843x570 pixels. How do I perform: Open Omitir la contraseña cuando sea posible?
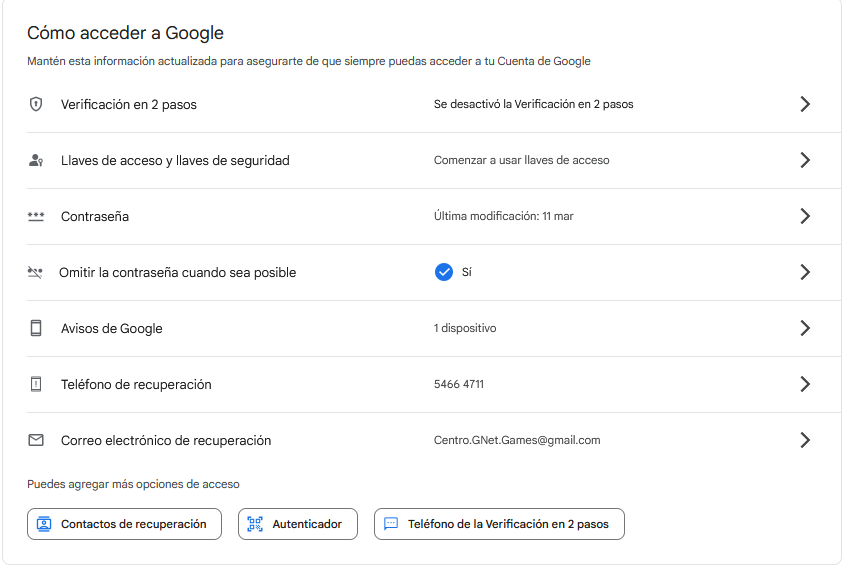coord(177,272)
